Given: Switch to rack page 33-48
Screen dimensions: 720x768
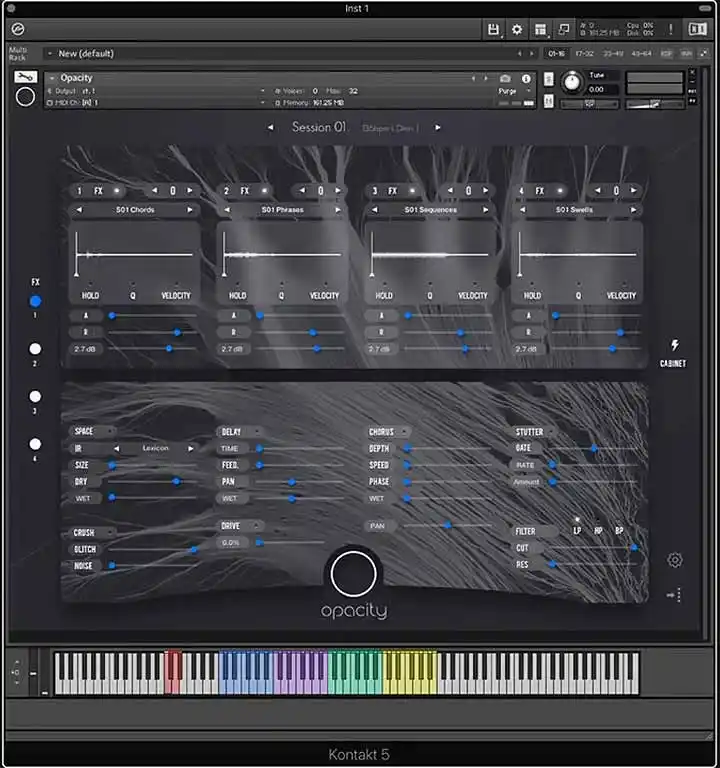Looking at the screenshot, I should (613, 53).
